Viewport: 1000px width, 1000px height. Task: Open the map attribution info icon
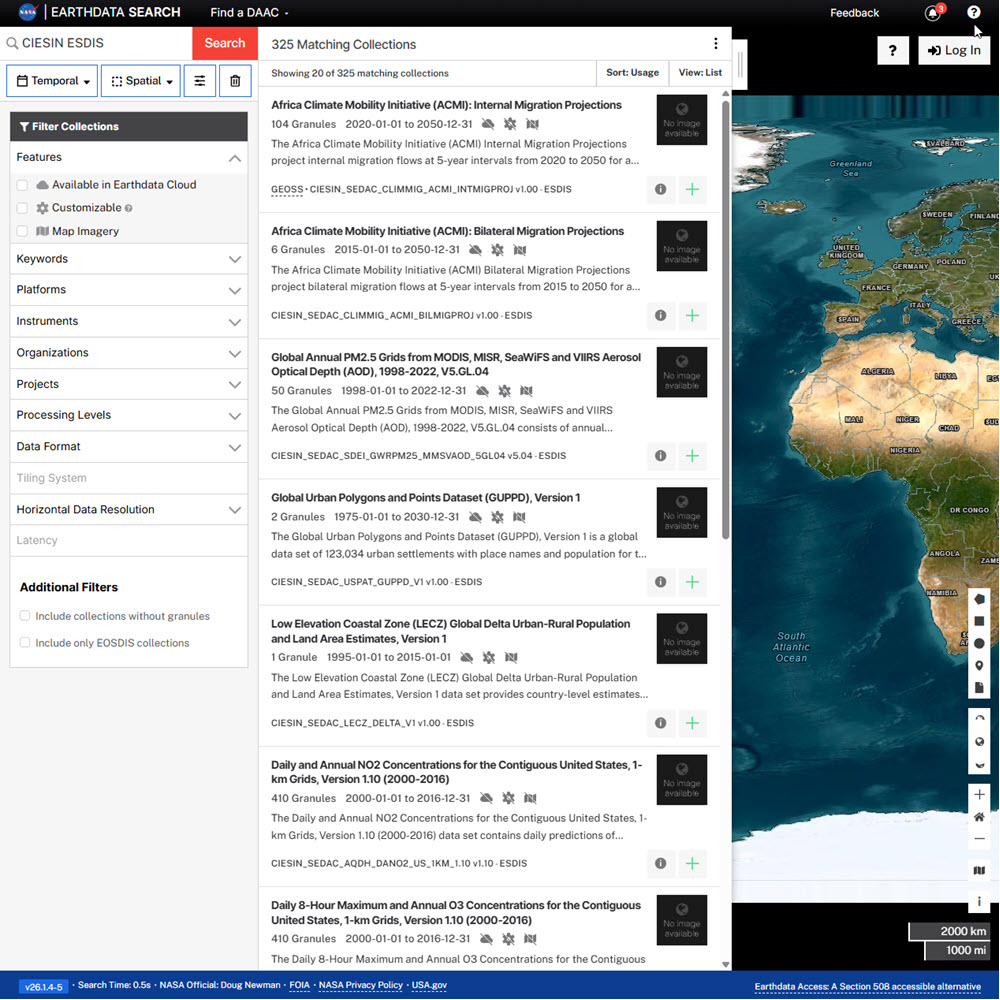979,901
